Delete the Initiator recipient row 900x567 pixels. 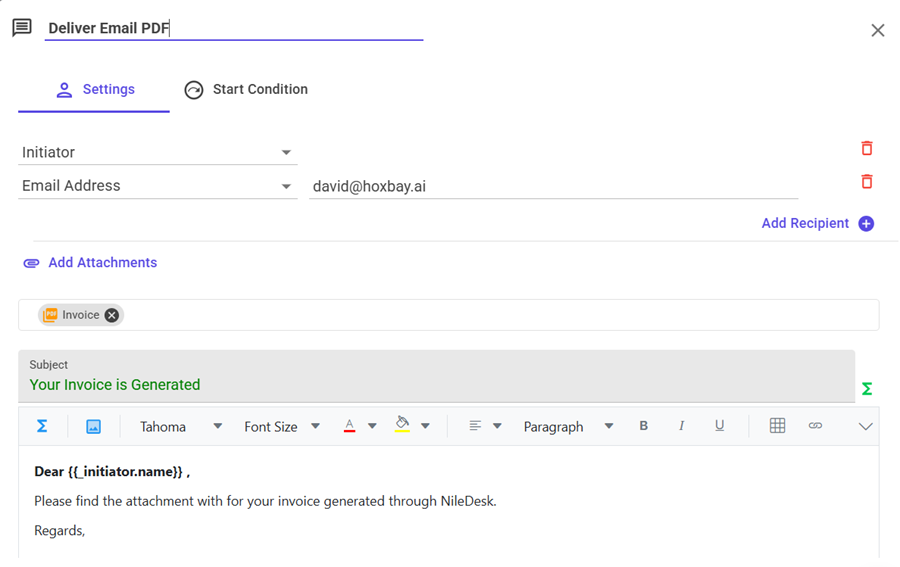[866, 148]
